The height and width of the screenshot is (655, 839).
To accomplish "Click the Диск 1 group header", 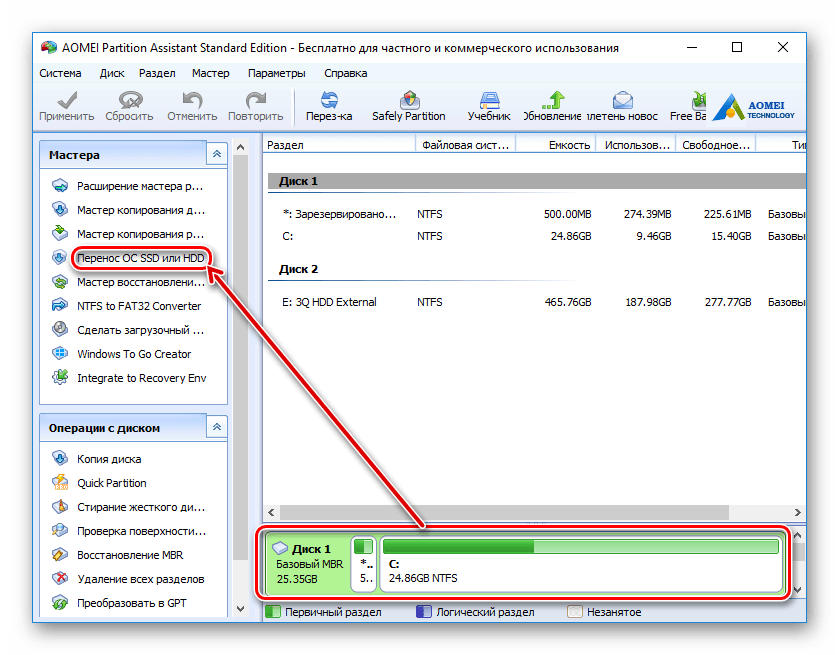I will point(537,181).
